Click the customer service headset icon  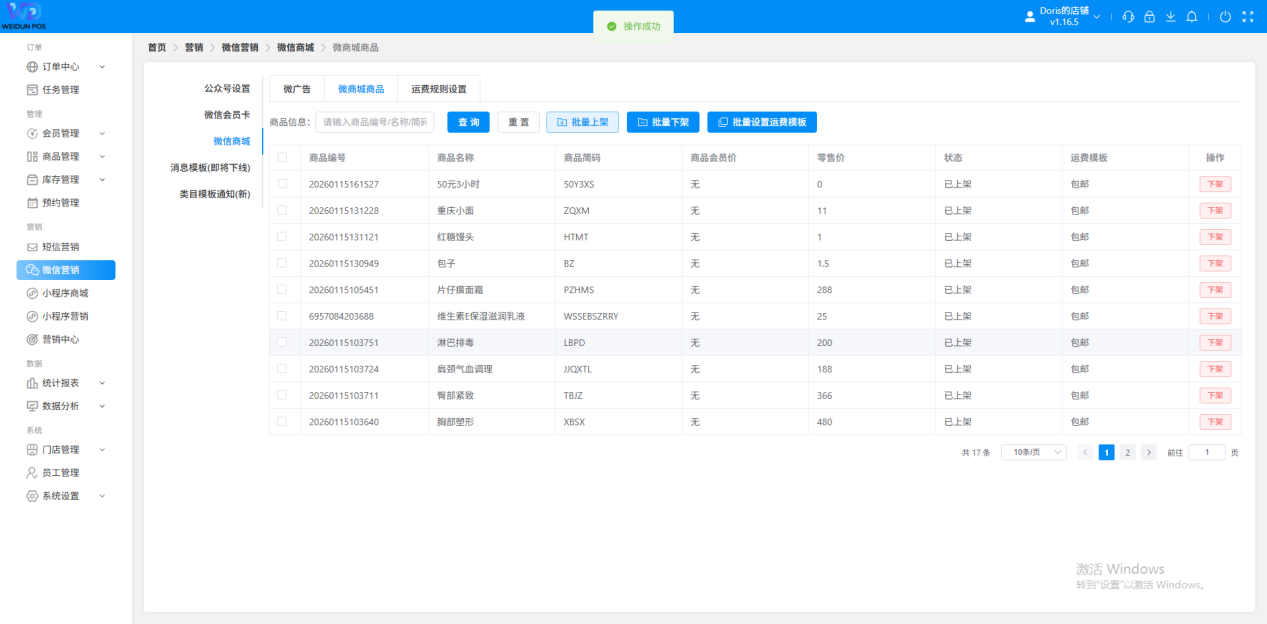click(1128, 17)
